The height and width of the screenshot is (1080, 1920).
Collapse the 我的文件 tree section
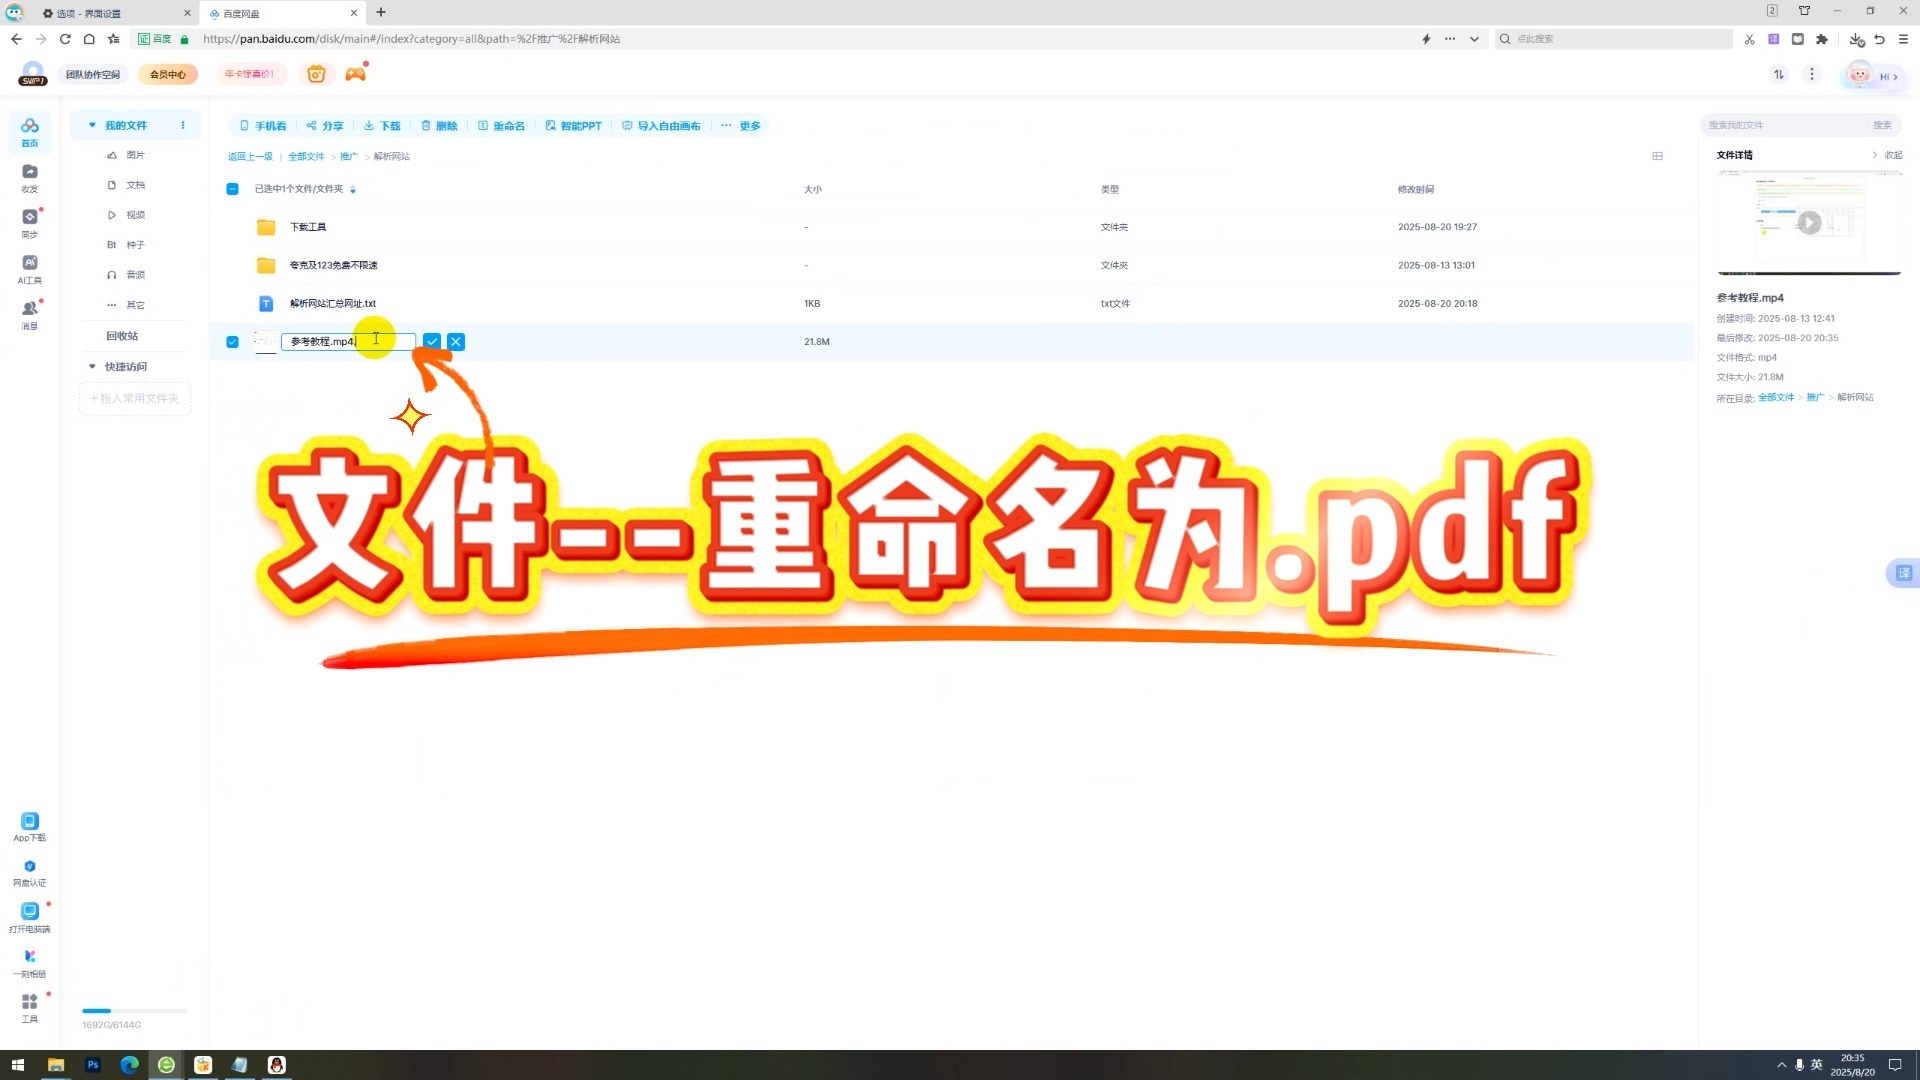click(x=92, y=125)
